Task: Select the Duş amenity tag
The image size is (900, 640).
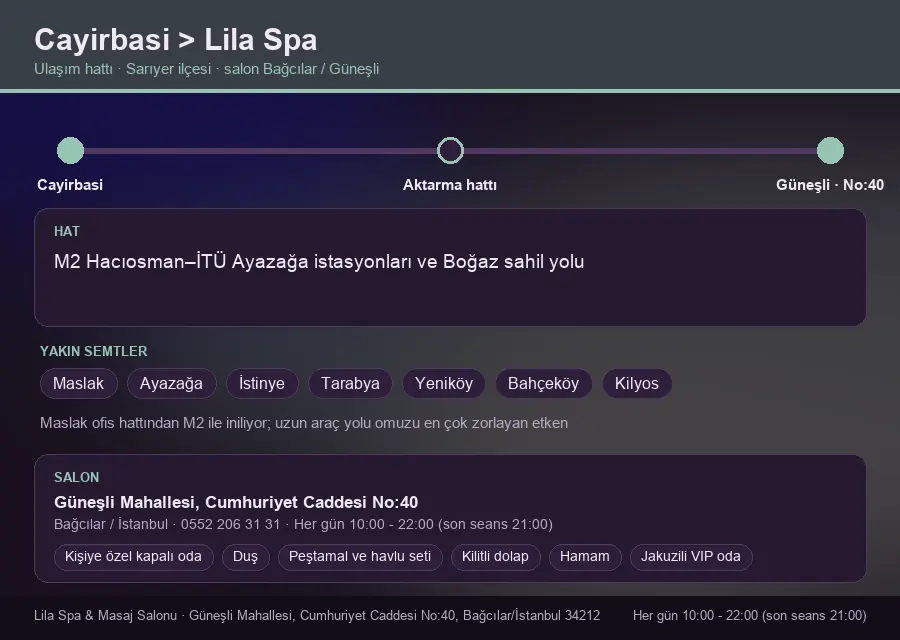Action: tap(245, 557)
